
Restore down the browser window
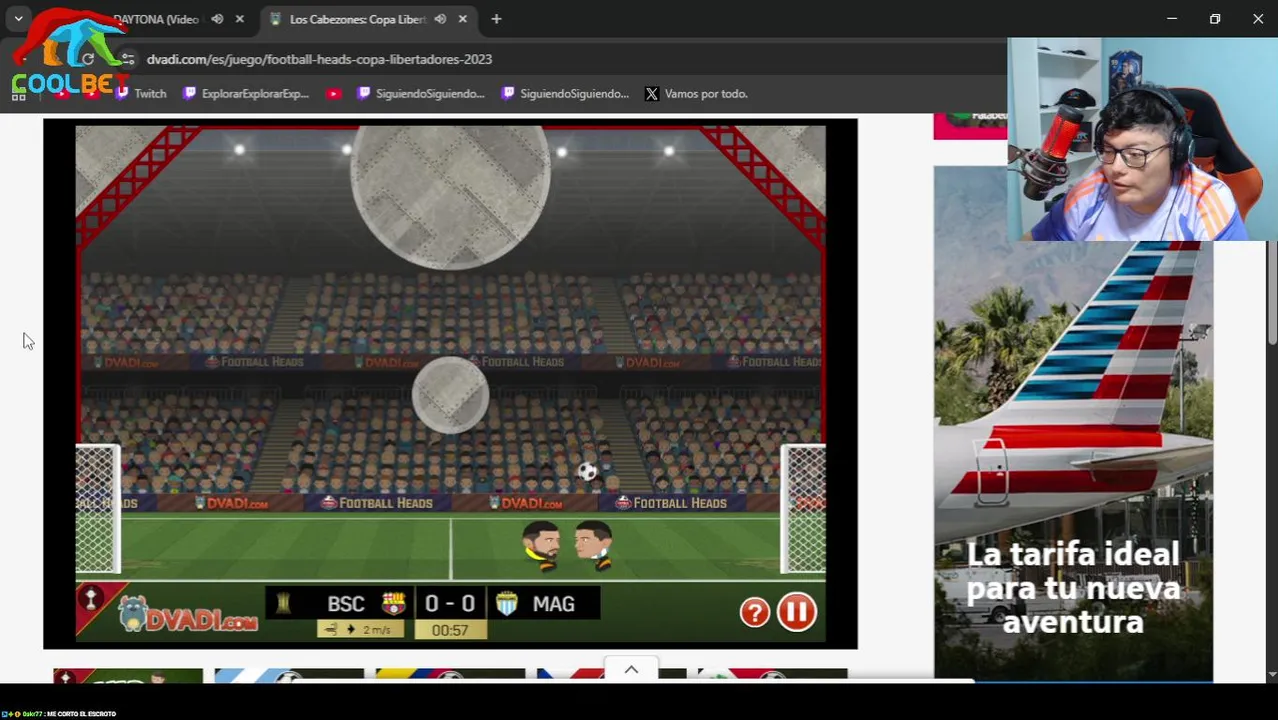click(1215, 19)
